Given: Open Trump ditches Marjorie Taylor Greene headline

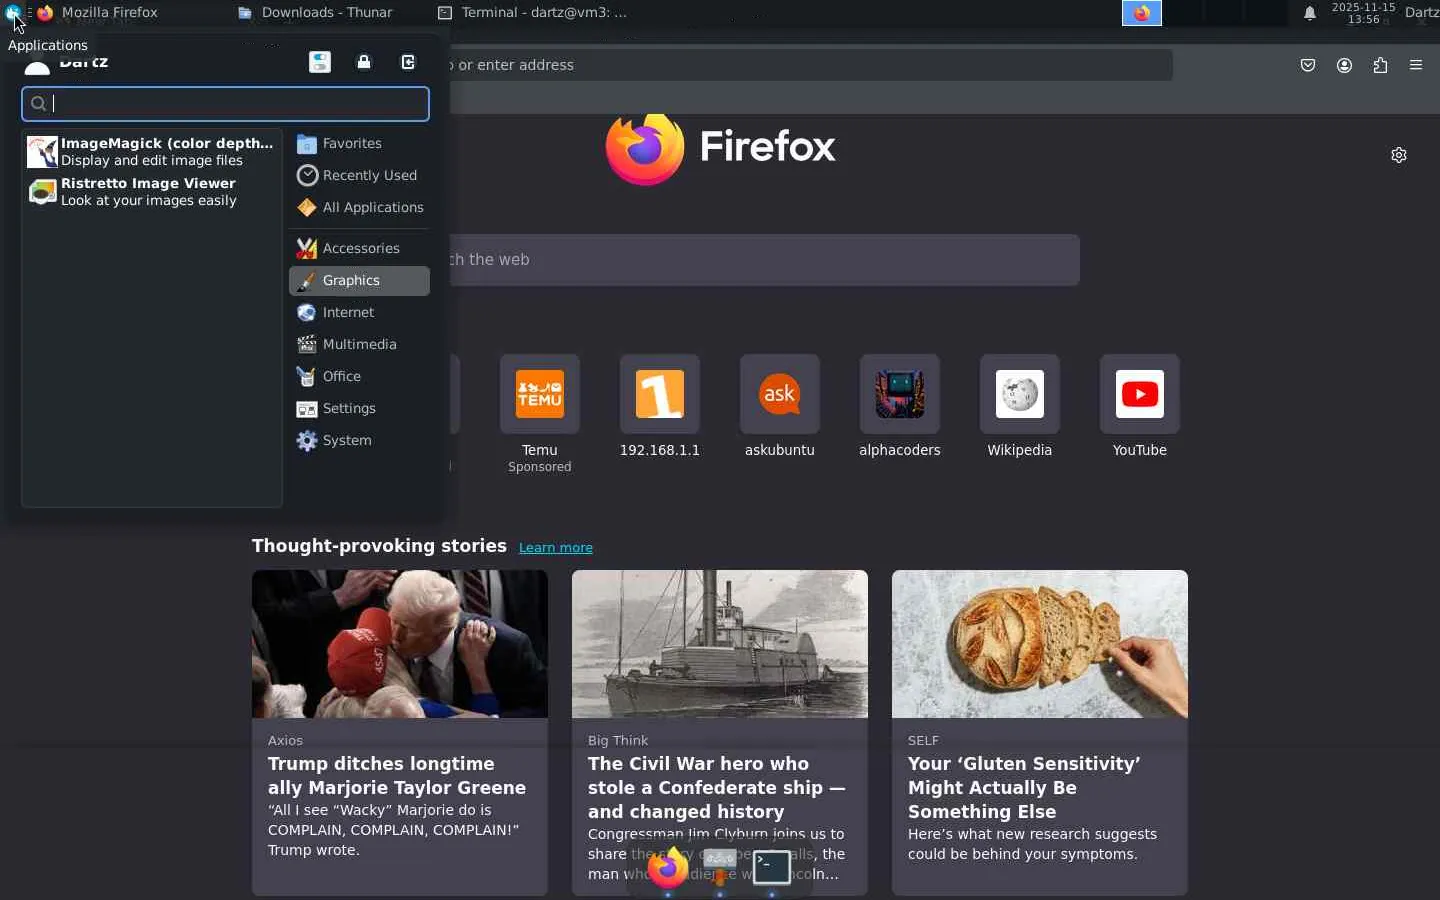Looking at the screenshot, I should [397, 776].
